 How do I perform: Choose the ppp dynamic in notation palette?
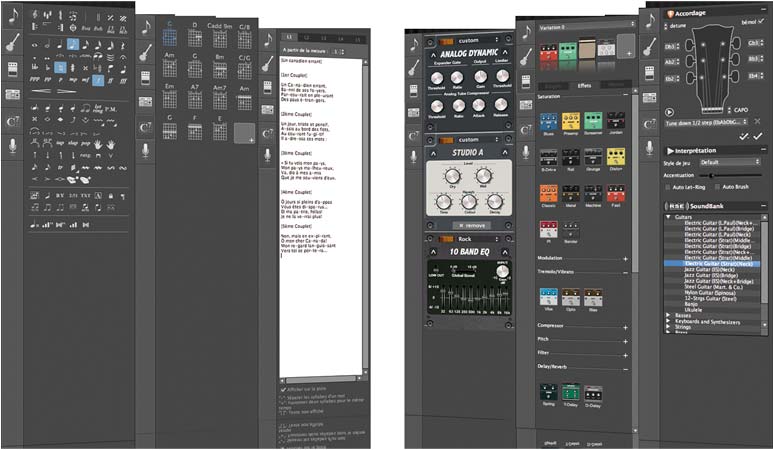point(35,79)
